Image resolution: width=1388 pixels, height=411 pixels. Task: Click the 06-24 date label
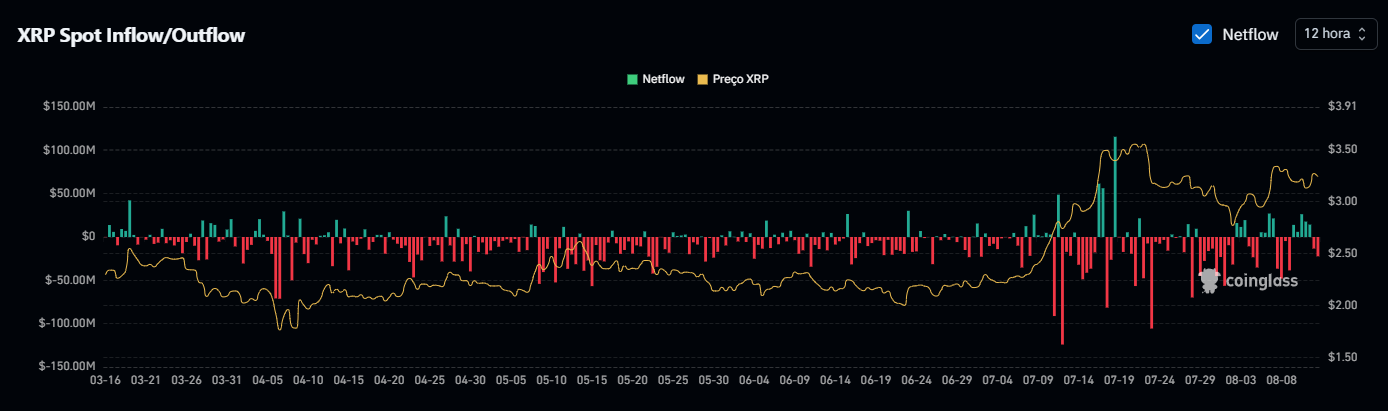click(x=916, y=380)
